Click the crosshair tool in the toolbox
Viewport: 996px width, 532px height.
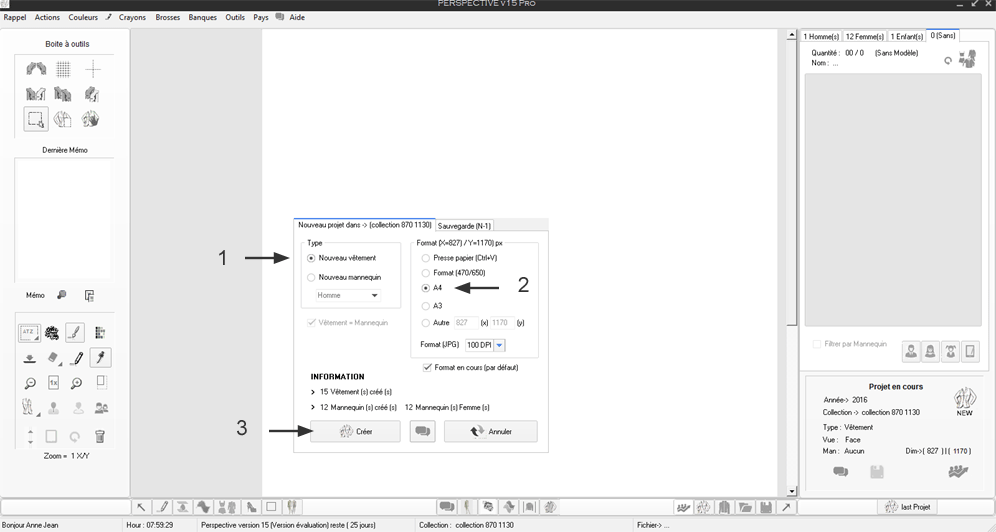coord(92,69)
